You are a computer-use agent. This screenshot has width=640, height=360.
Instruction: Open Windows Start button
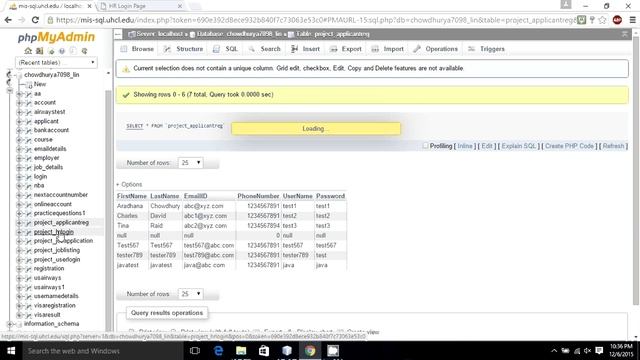coord(11,351)
